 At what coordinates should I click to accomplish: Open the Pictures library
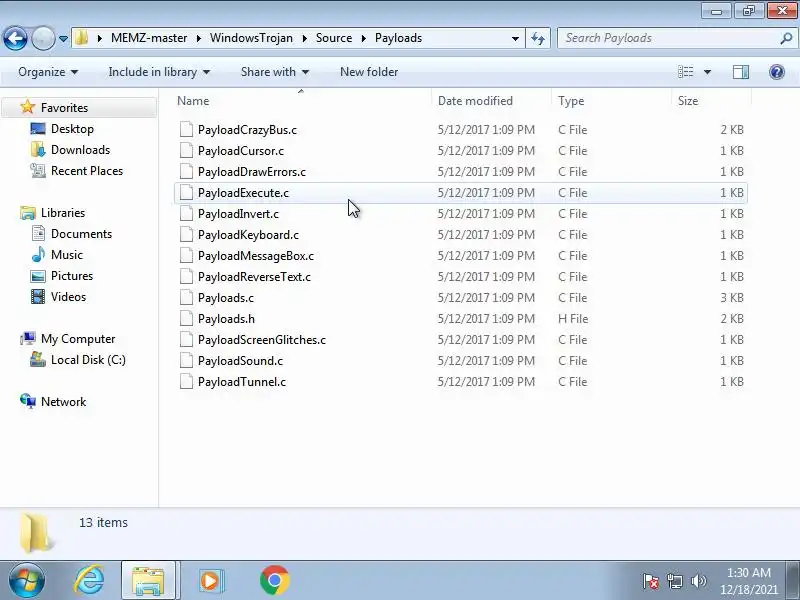coord(71,276)
